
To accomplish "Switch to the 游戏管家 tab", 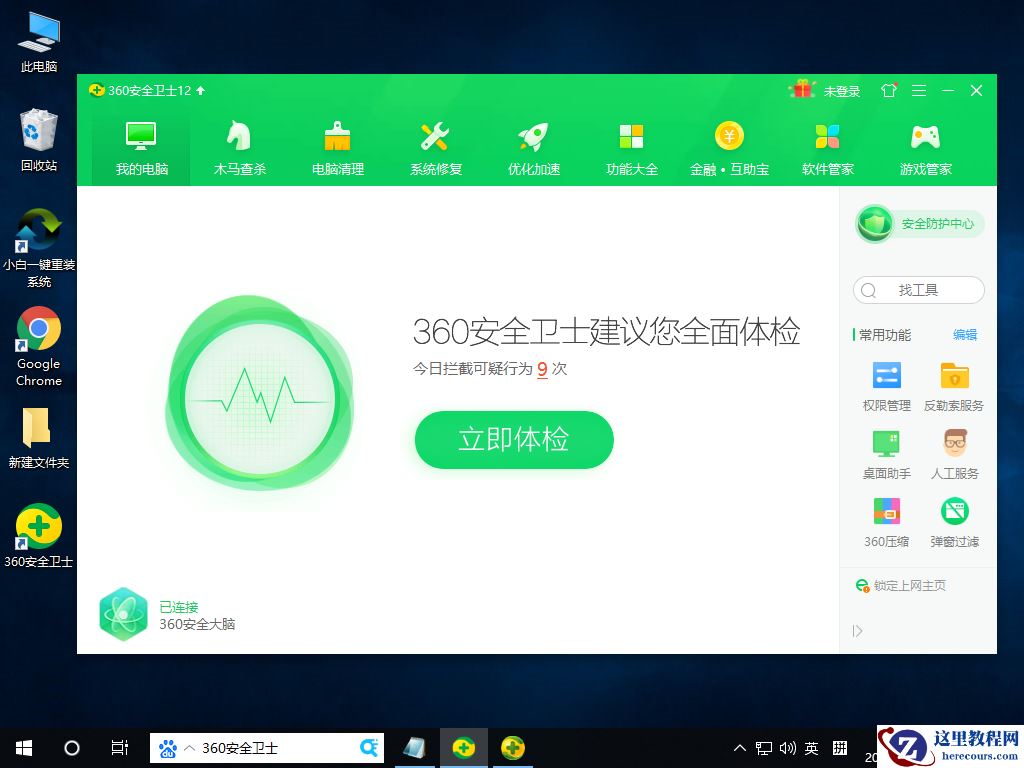I will tap(924, 145).
